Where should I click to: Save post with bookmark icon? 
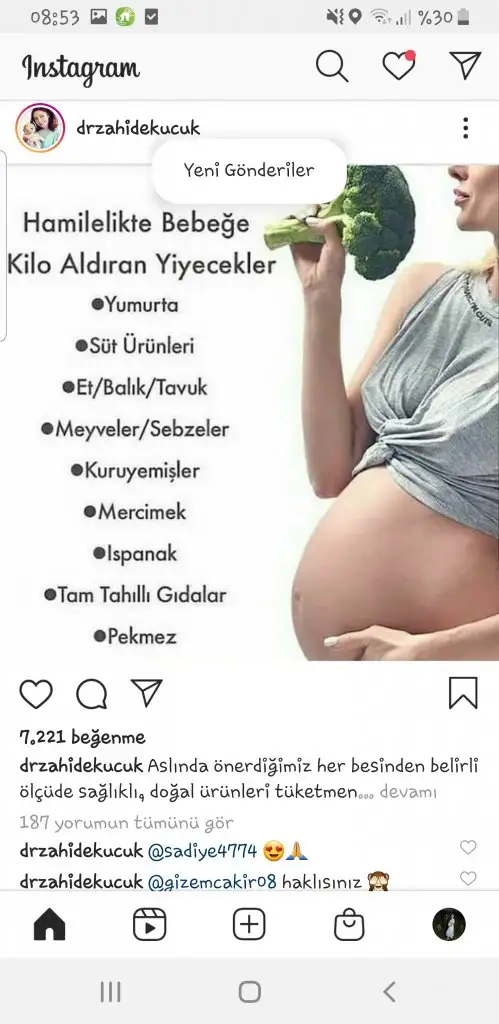pyautogui.click(x=463, y=693)
